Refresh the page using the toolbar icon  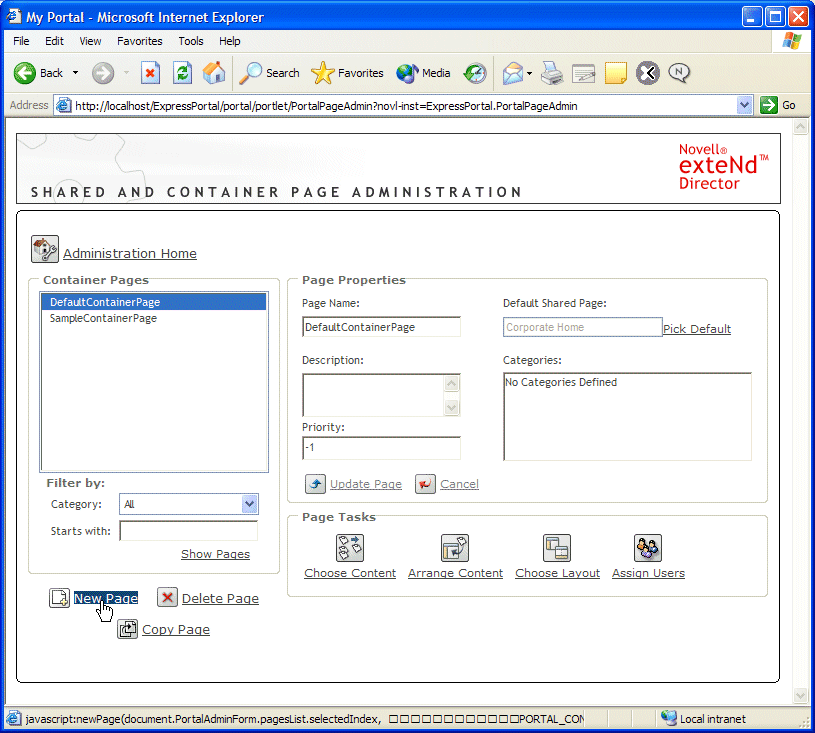coord(182,72)
